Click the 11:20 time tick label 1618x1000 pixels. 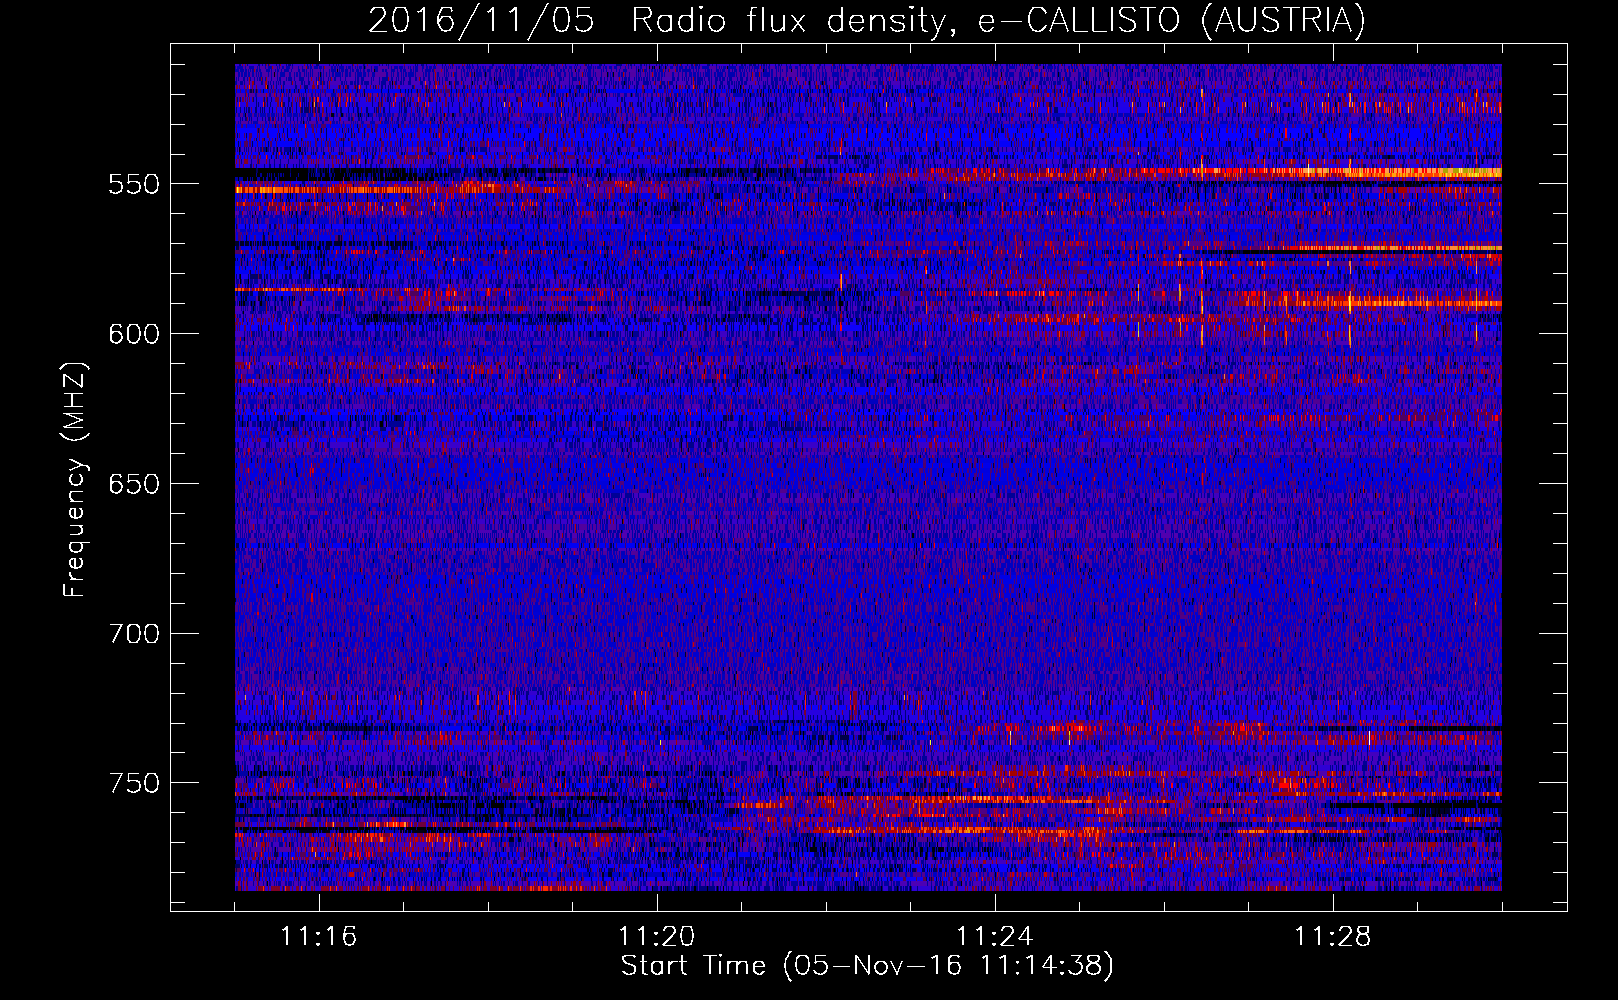(657, 937)
